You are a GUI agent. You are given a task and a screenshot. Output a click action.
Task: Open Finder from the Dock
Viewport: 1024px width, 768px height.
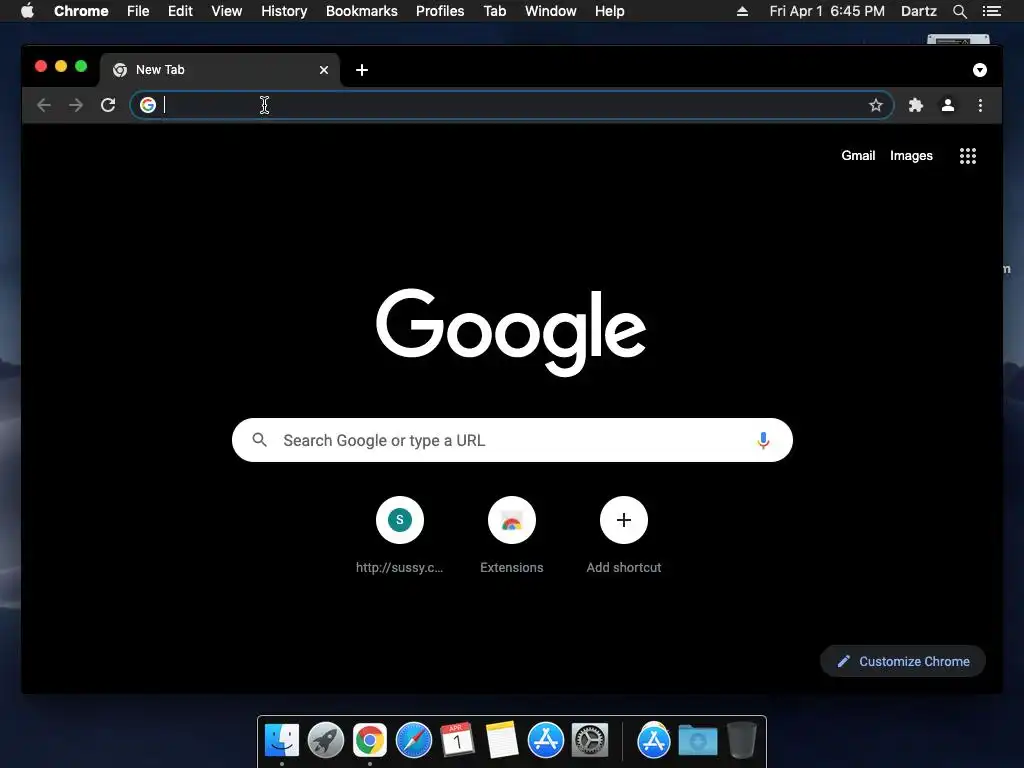pyautogui.click(x=282, y=740)
